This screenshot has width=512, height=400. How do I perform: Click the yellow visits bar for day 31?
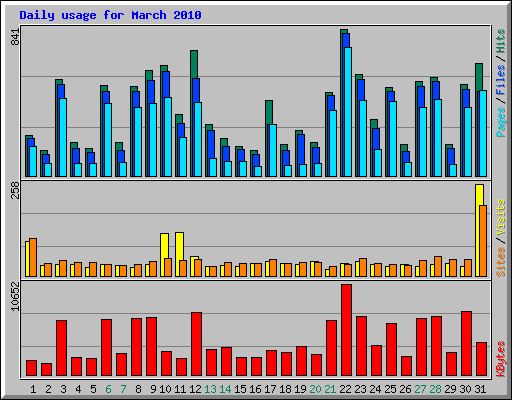479,230
